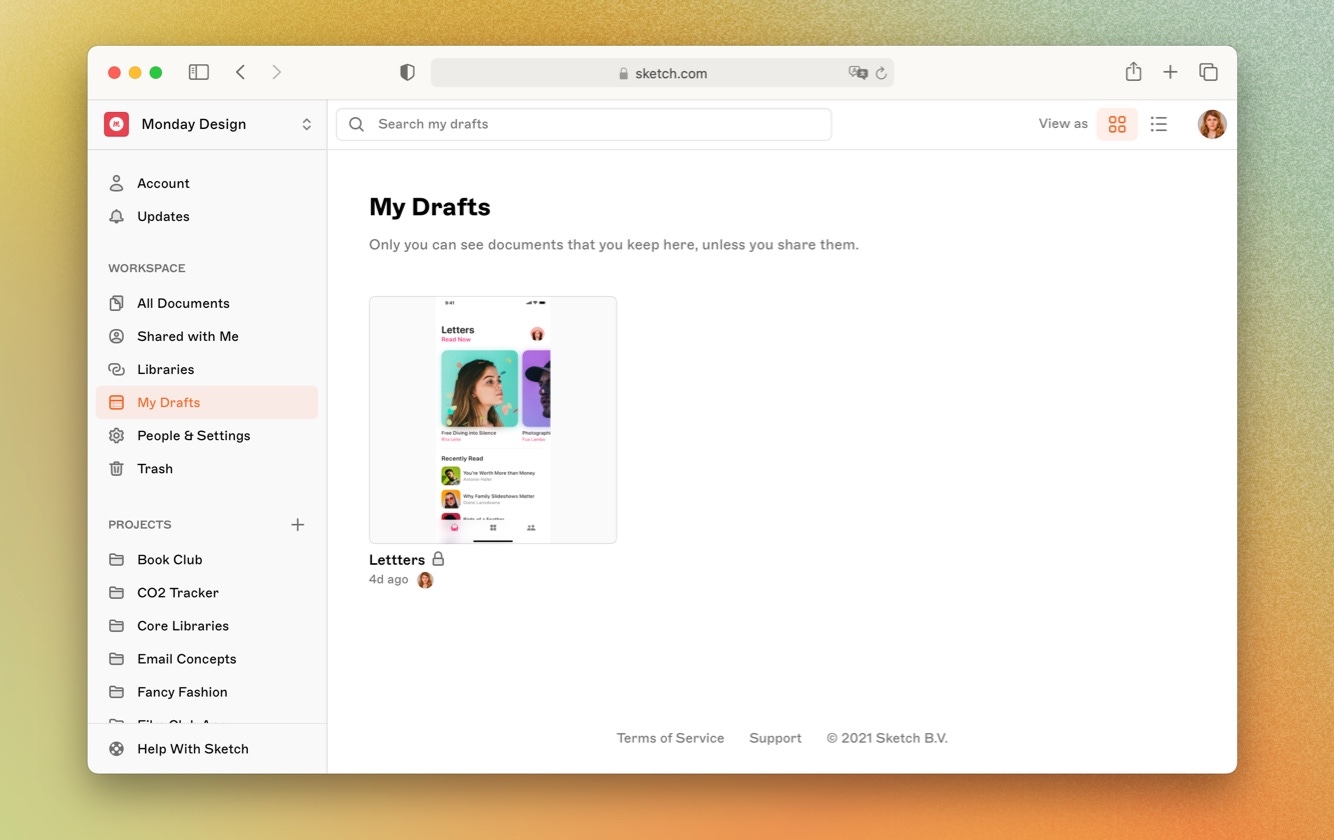Open privacy report shield icon
Screen dimensions: 1334x840
coord(407,72)
